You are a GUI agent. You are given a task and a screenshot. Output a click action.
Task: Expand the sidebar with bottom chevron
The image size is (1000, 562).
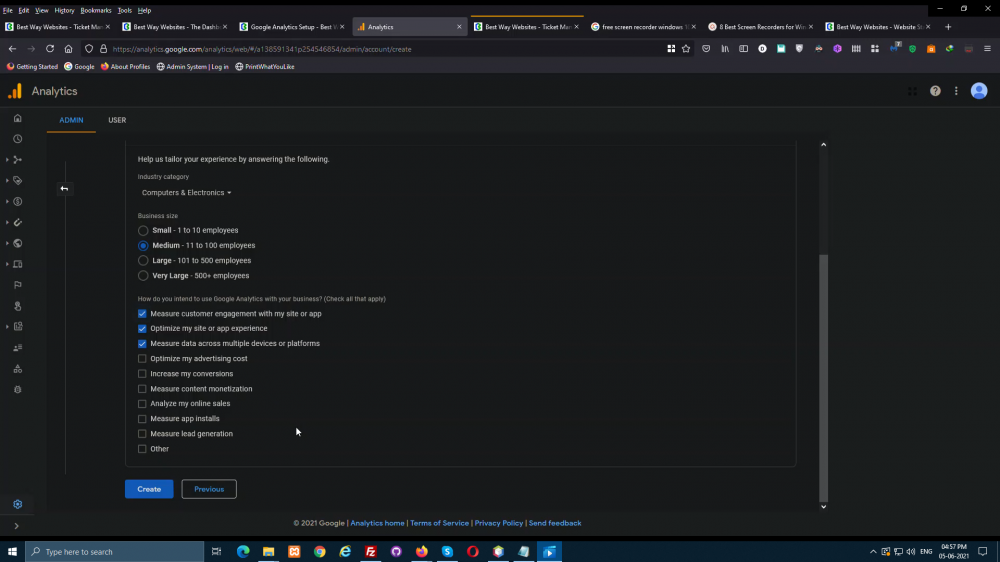click(17, 526)
